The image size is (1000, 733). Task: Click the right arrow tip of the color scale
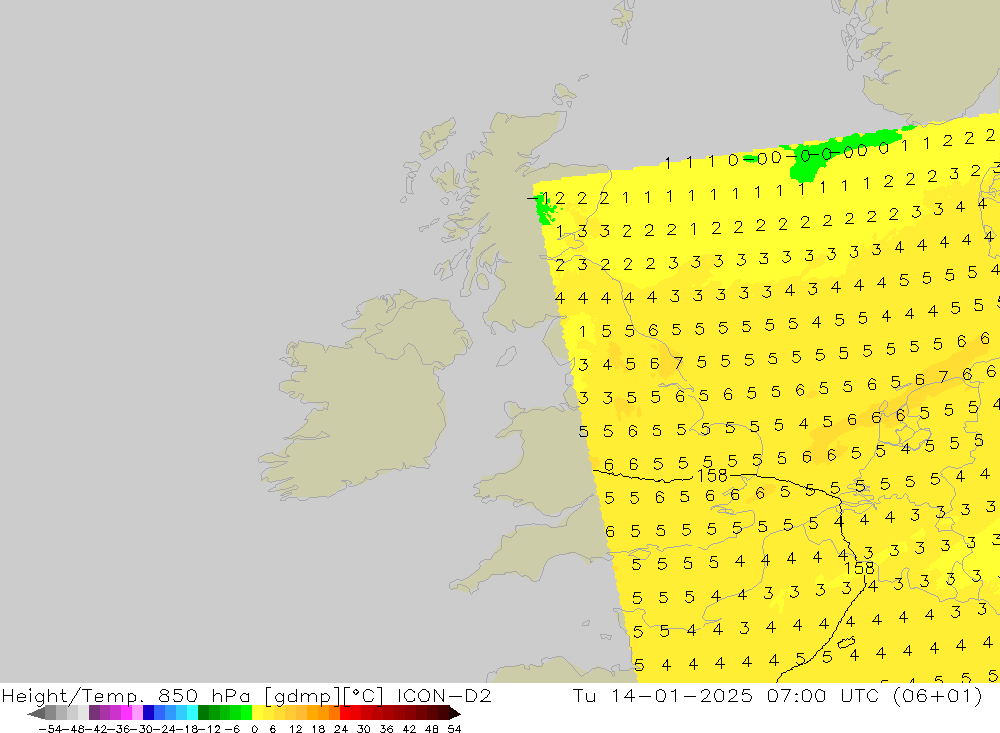455,713
